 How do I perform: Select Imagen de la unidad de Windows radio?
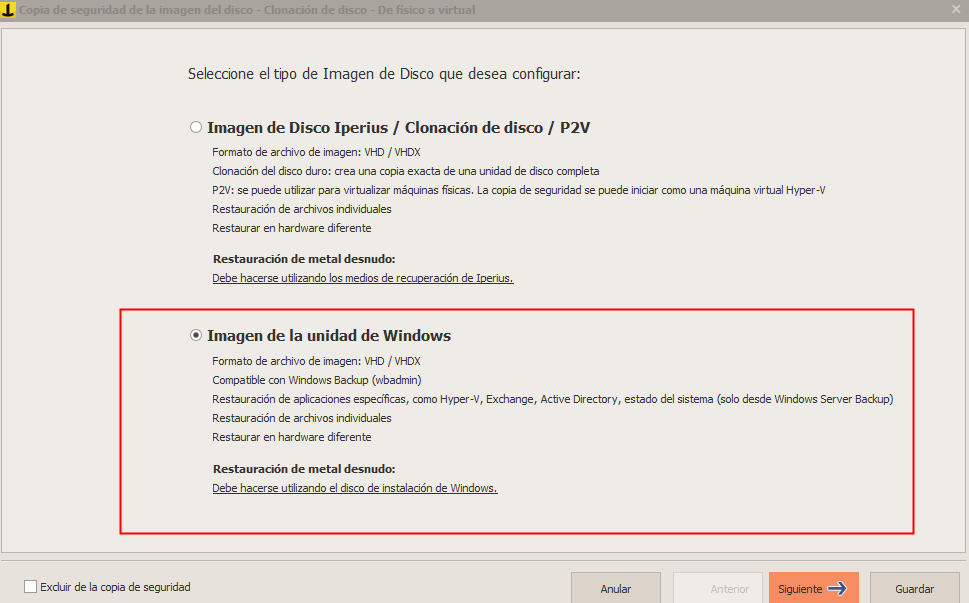pyautogui.click(x=196, y=335)
